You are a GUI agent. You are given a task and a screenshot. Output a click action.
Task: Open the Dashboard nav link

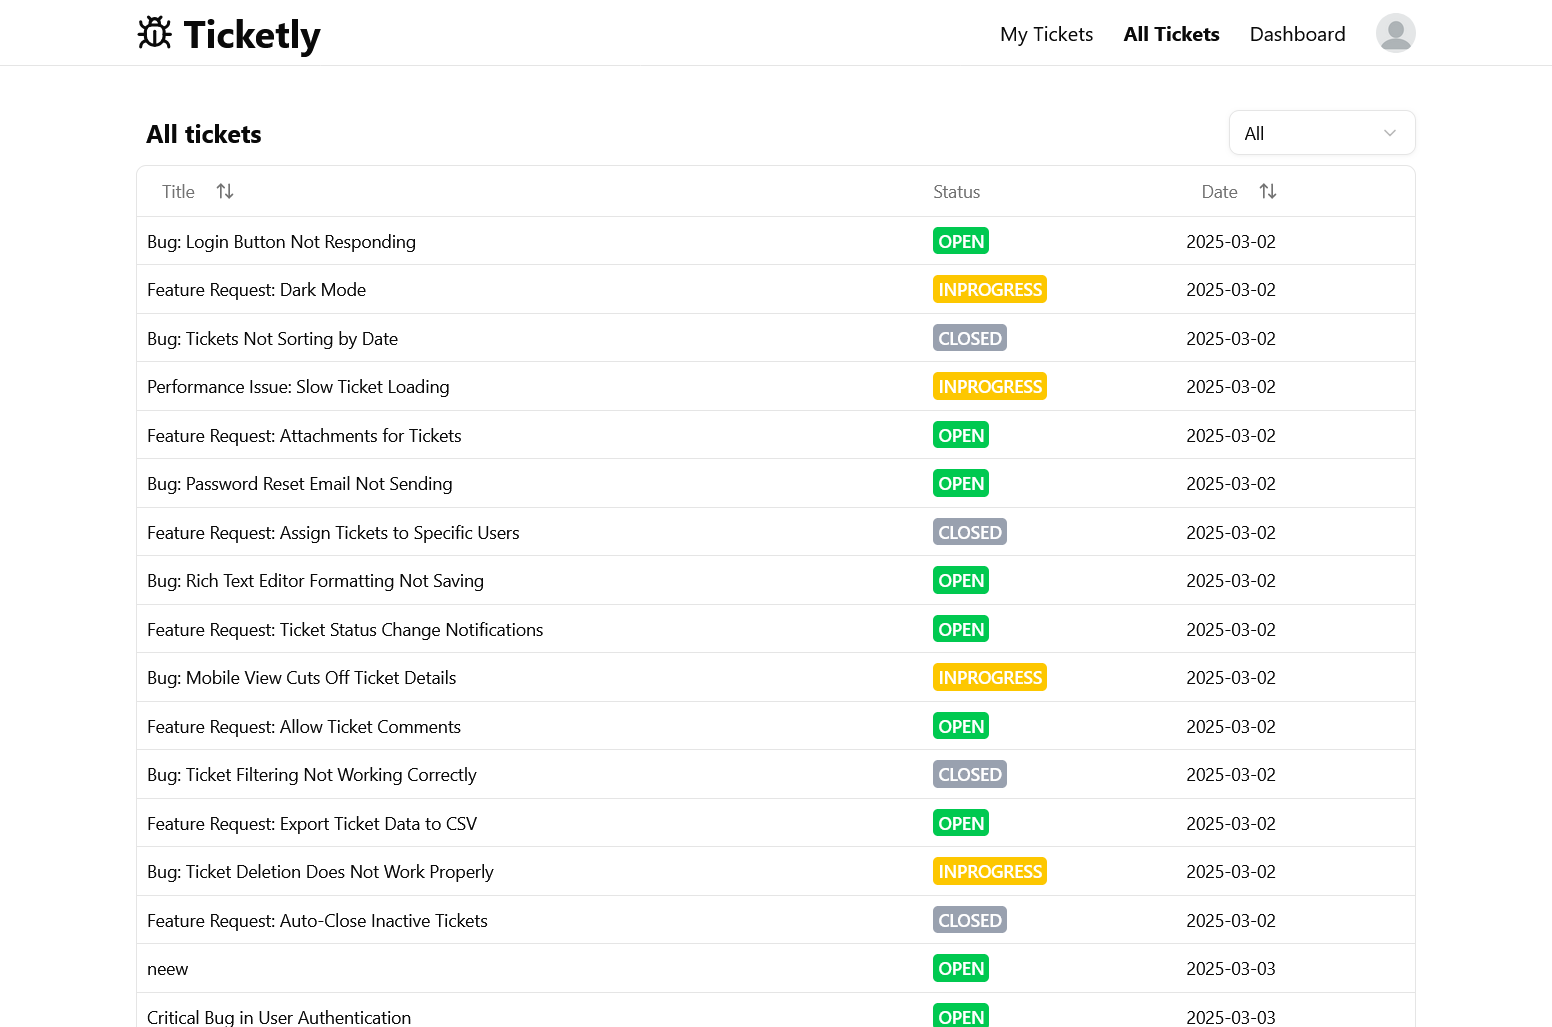(x=1297, y=34)
